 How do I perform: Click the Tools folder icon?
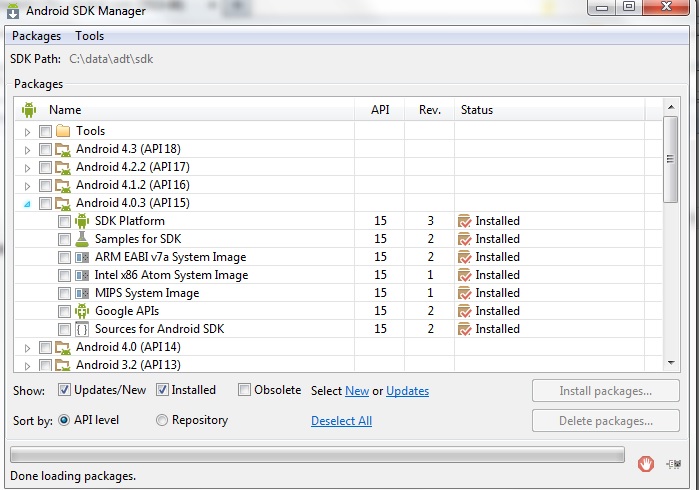[63, 131]
